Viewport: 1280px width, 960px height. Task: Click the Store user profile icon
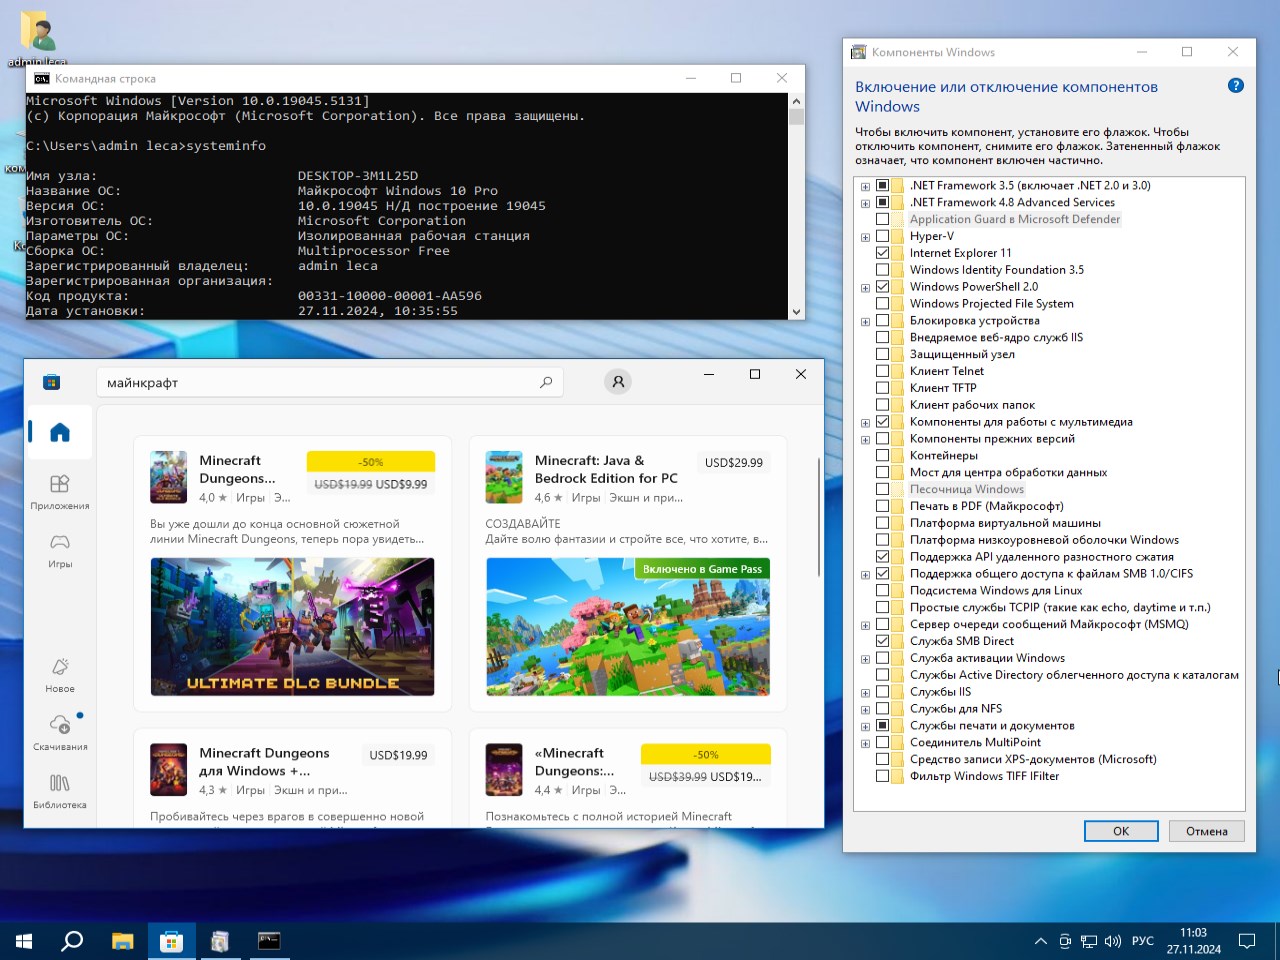(618, 382)
